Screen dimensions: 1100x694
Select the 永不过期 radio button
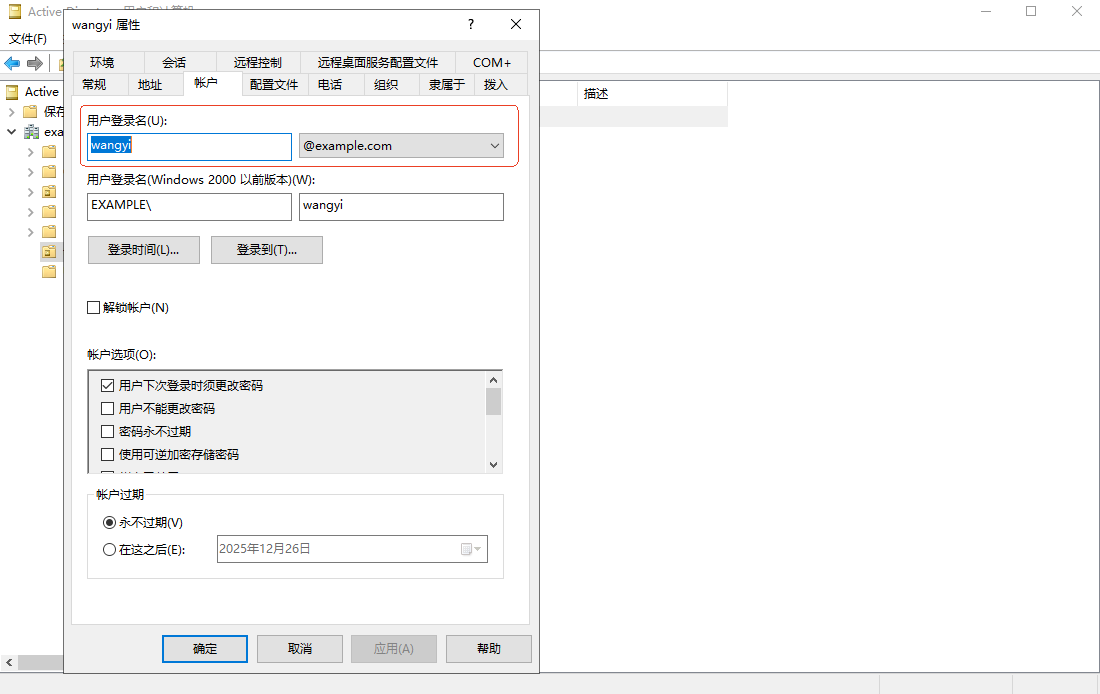[109, 522]
